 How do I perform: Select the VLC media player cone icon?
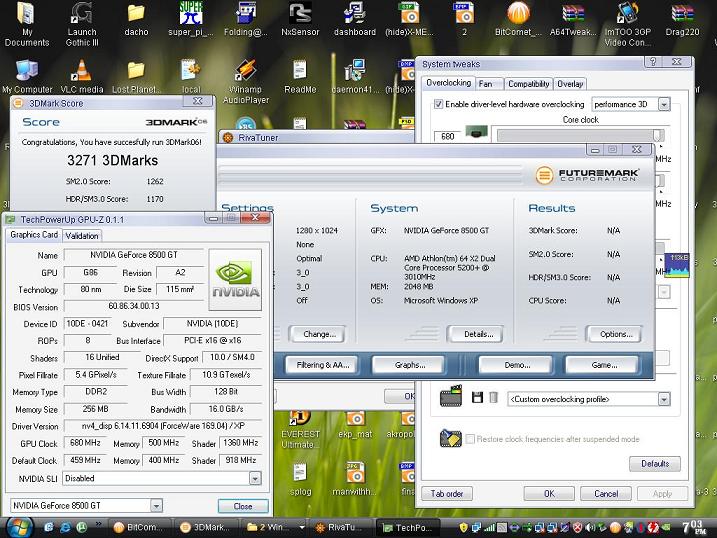point(82,76)
